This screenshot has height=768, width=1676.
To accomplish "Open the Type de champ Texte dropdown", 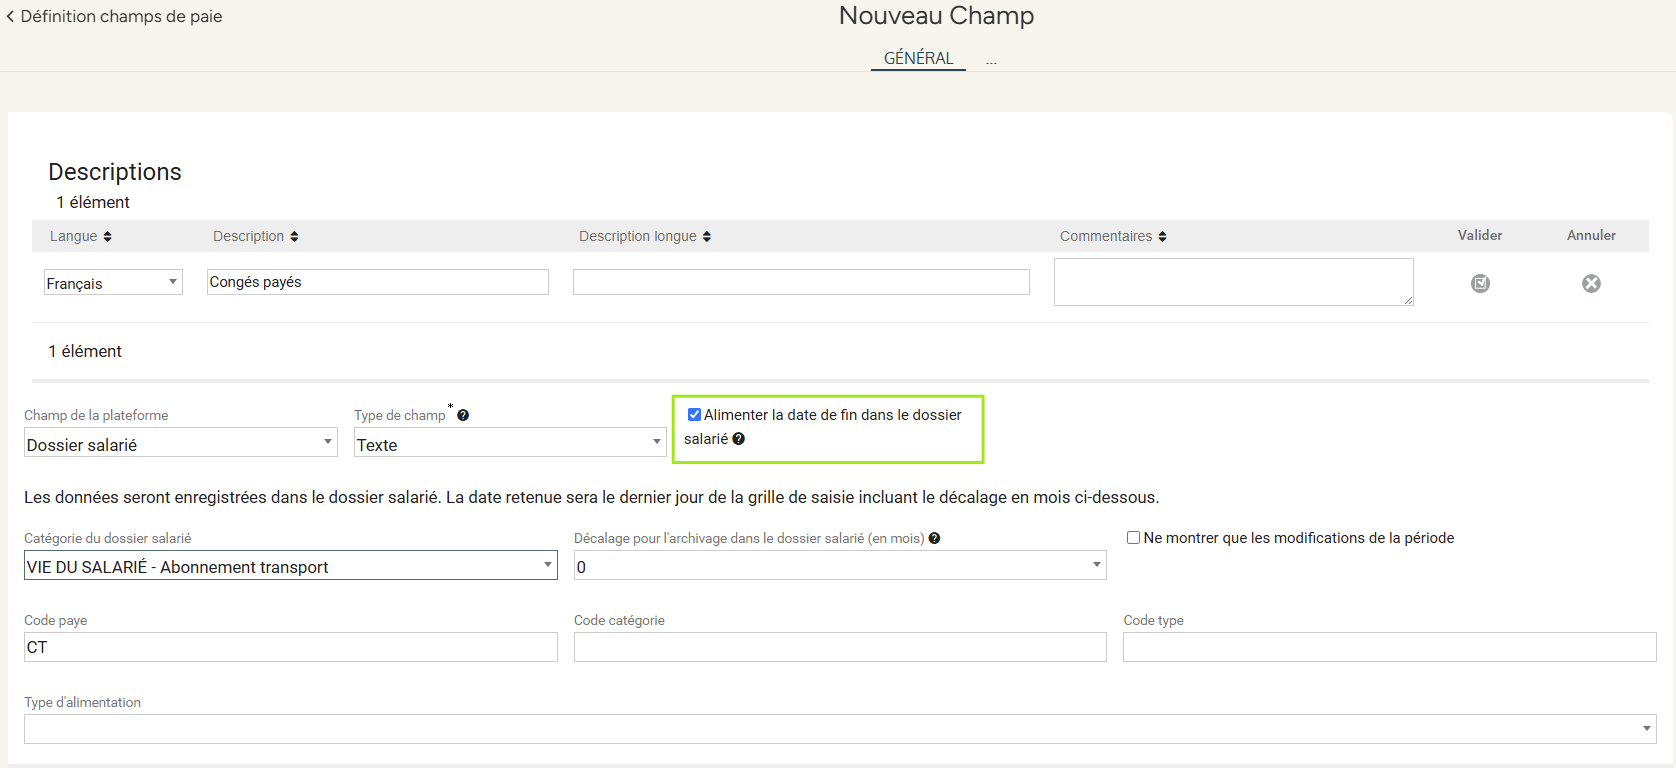I will pos(510,443).
